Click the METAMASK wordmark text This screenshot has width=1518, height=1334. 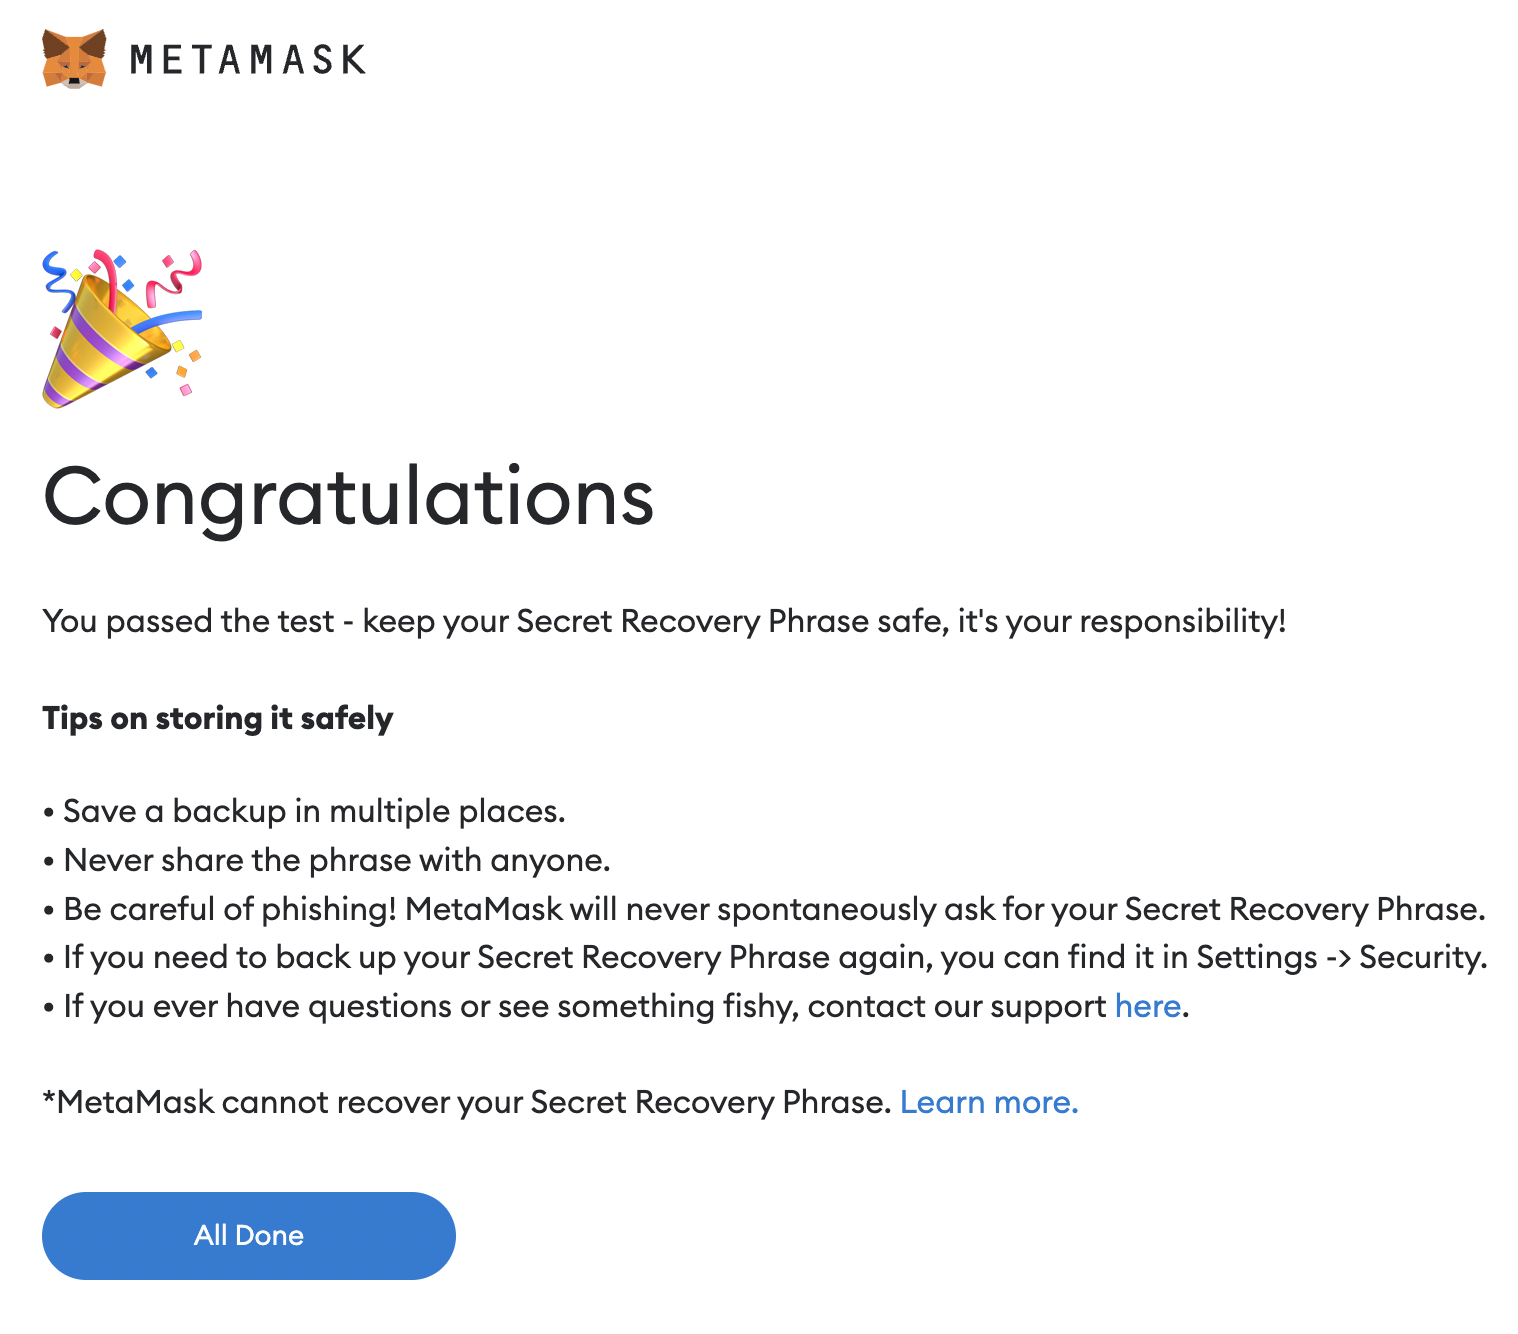pos(248,60)
